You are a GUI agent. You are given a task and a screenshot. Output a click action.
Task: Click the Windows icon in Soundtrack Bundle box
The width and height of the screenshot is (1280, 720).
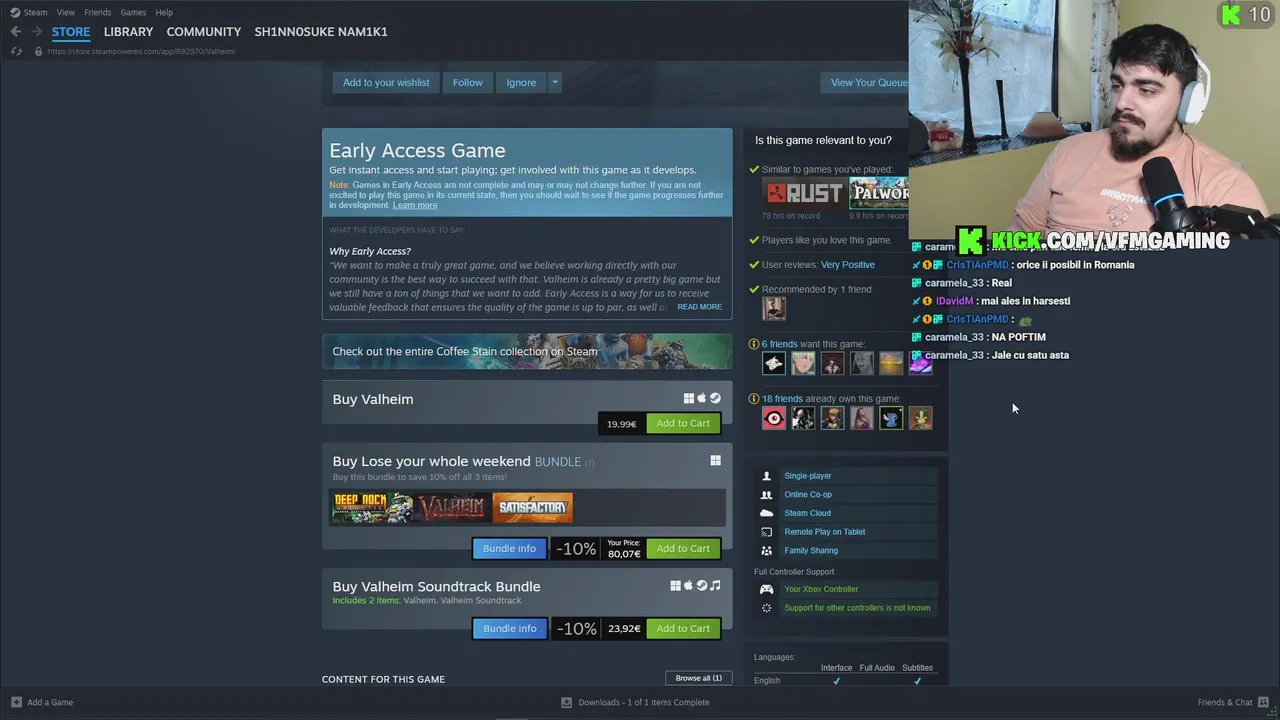[x=676, y=585]
